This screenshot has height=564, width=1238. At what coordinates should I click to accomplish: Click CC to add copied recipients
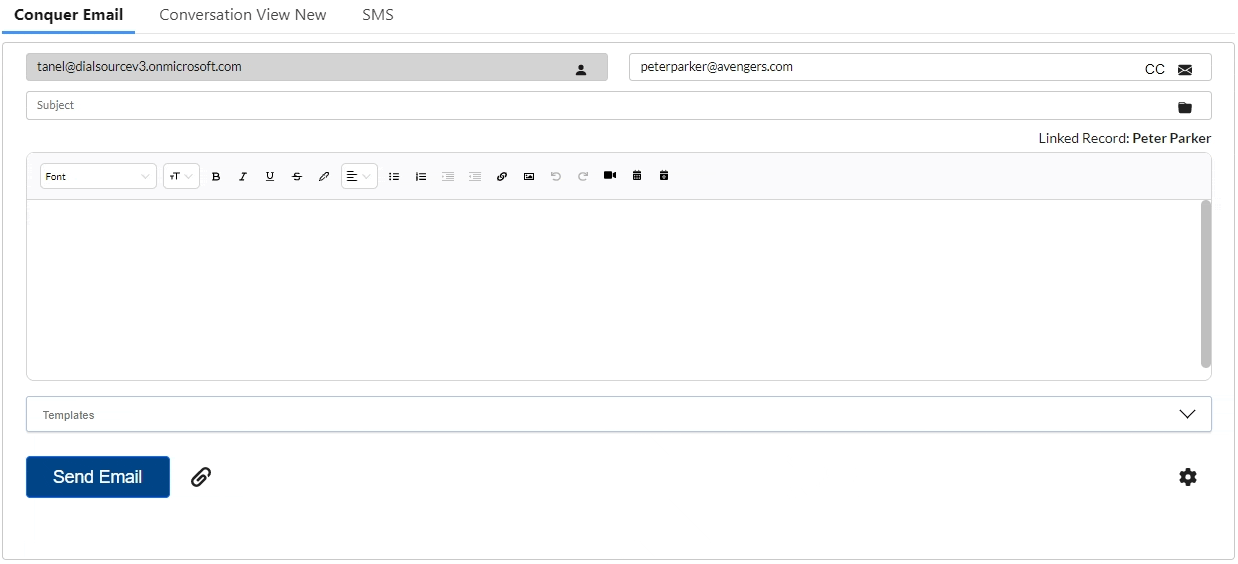coord(1155,69)
